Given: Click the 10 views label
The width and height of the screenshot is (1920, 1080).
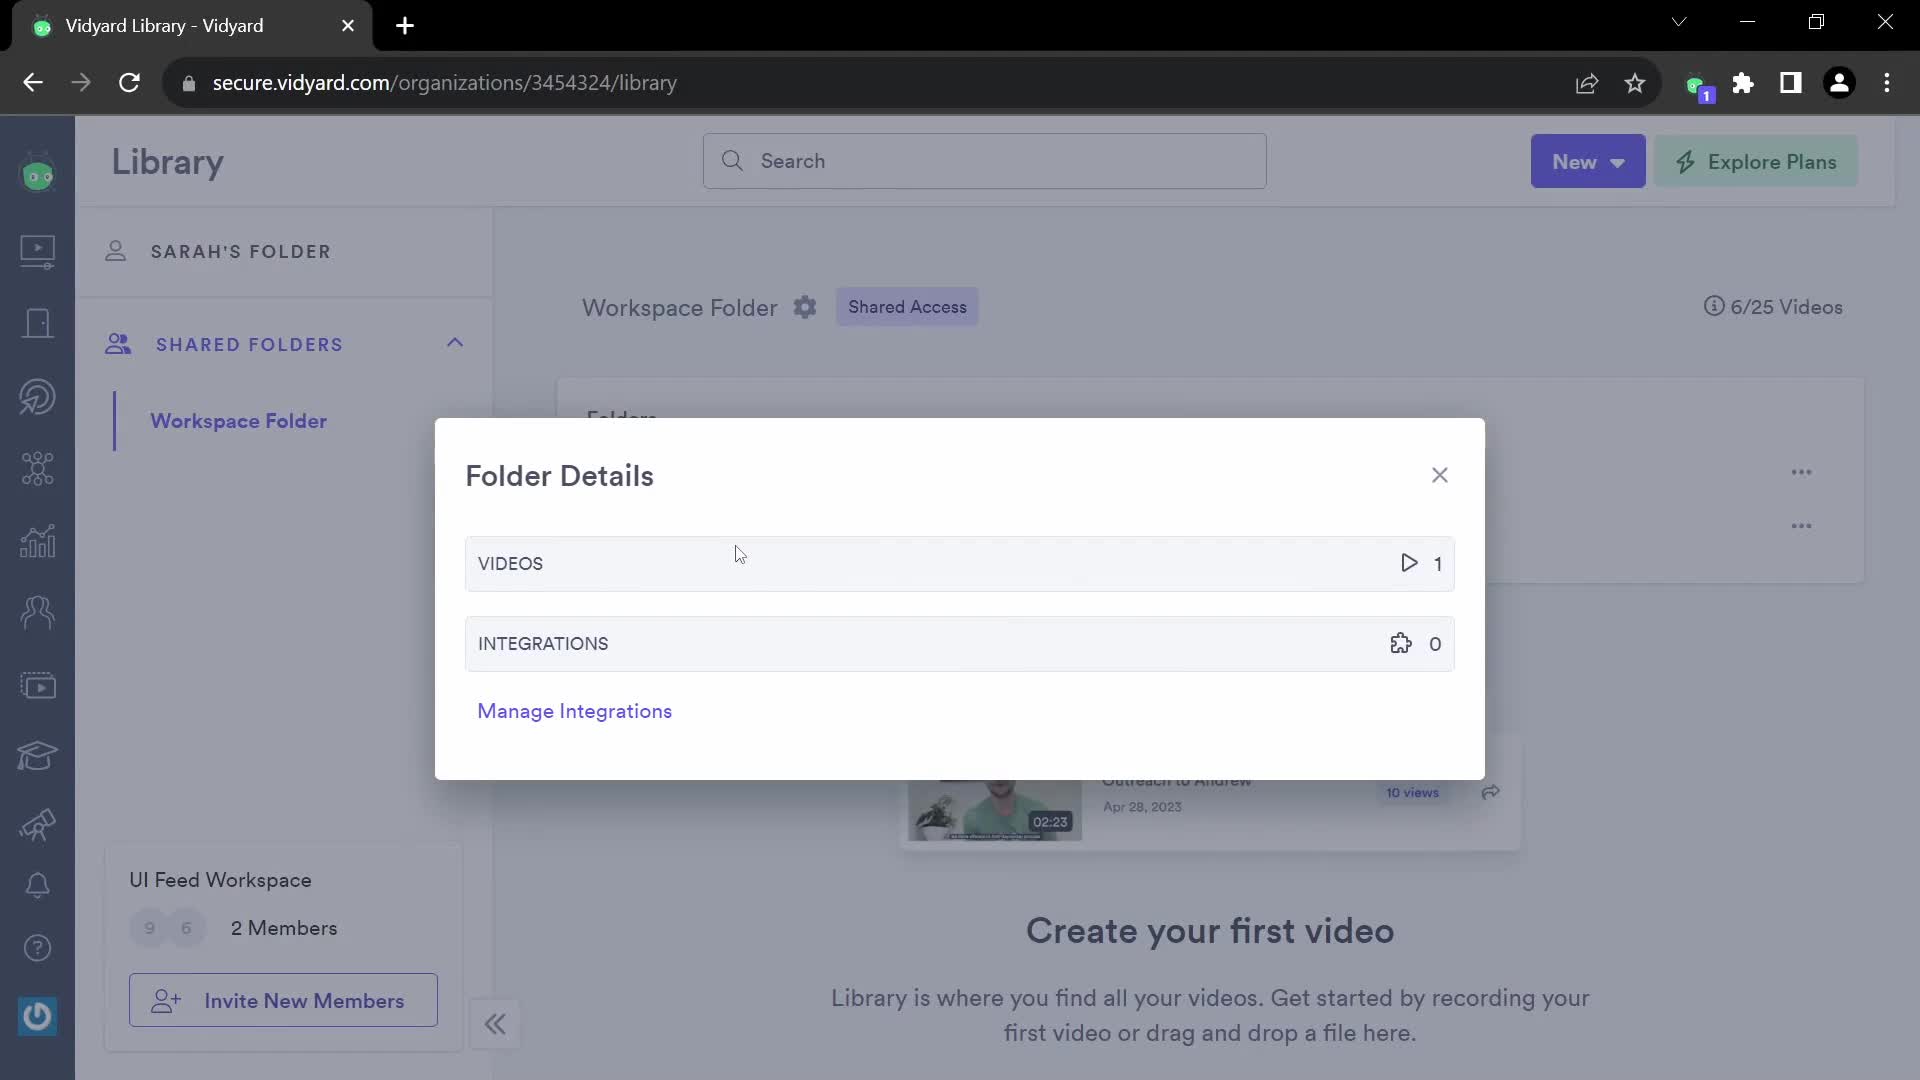Looking at the screenshot, I should point(1412,792).
